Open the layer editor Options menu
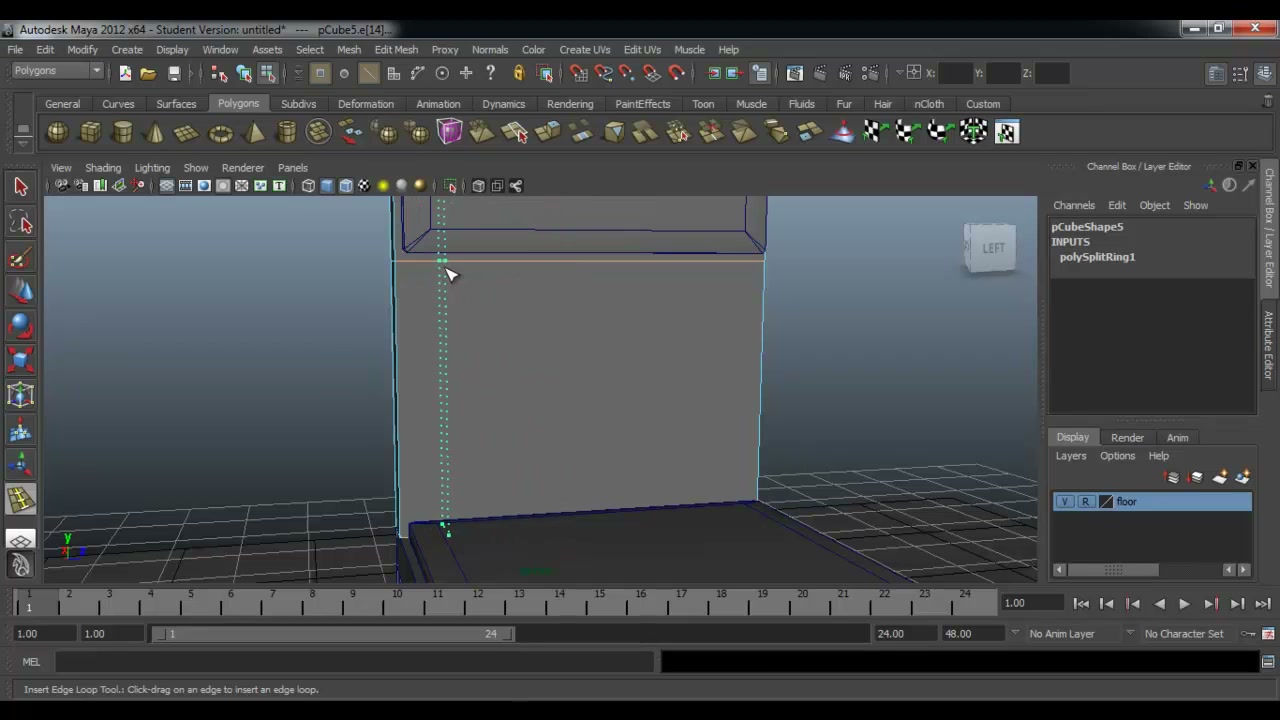This screenshot has width=1280, height=720. tap(1117, 456)
